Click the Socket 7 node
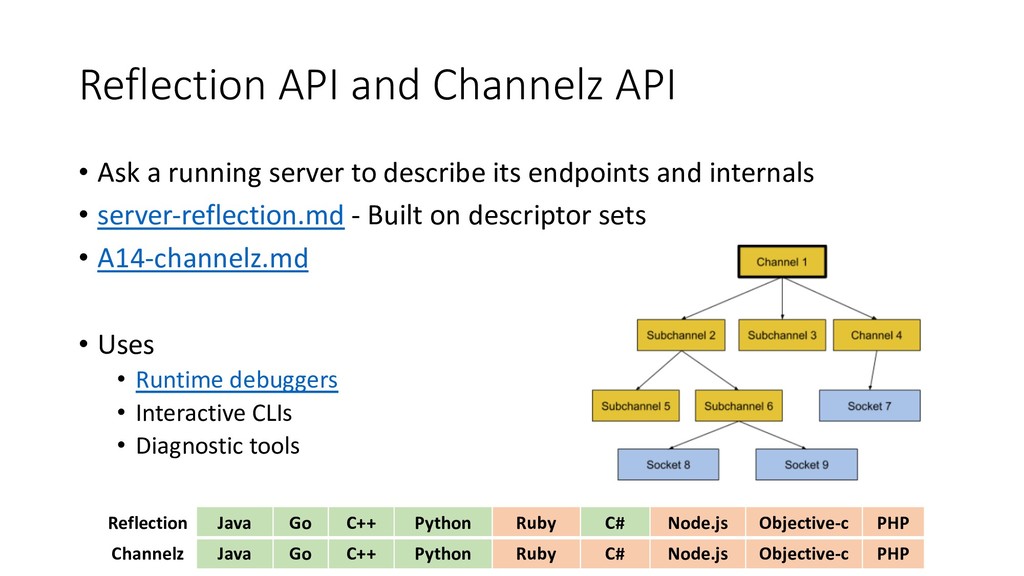 tap(869, 406)
